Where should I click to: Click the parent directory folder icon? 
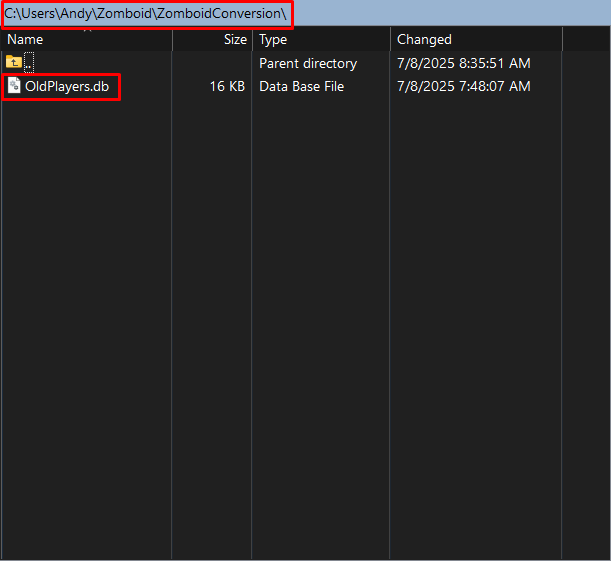(x=14, y=63)
